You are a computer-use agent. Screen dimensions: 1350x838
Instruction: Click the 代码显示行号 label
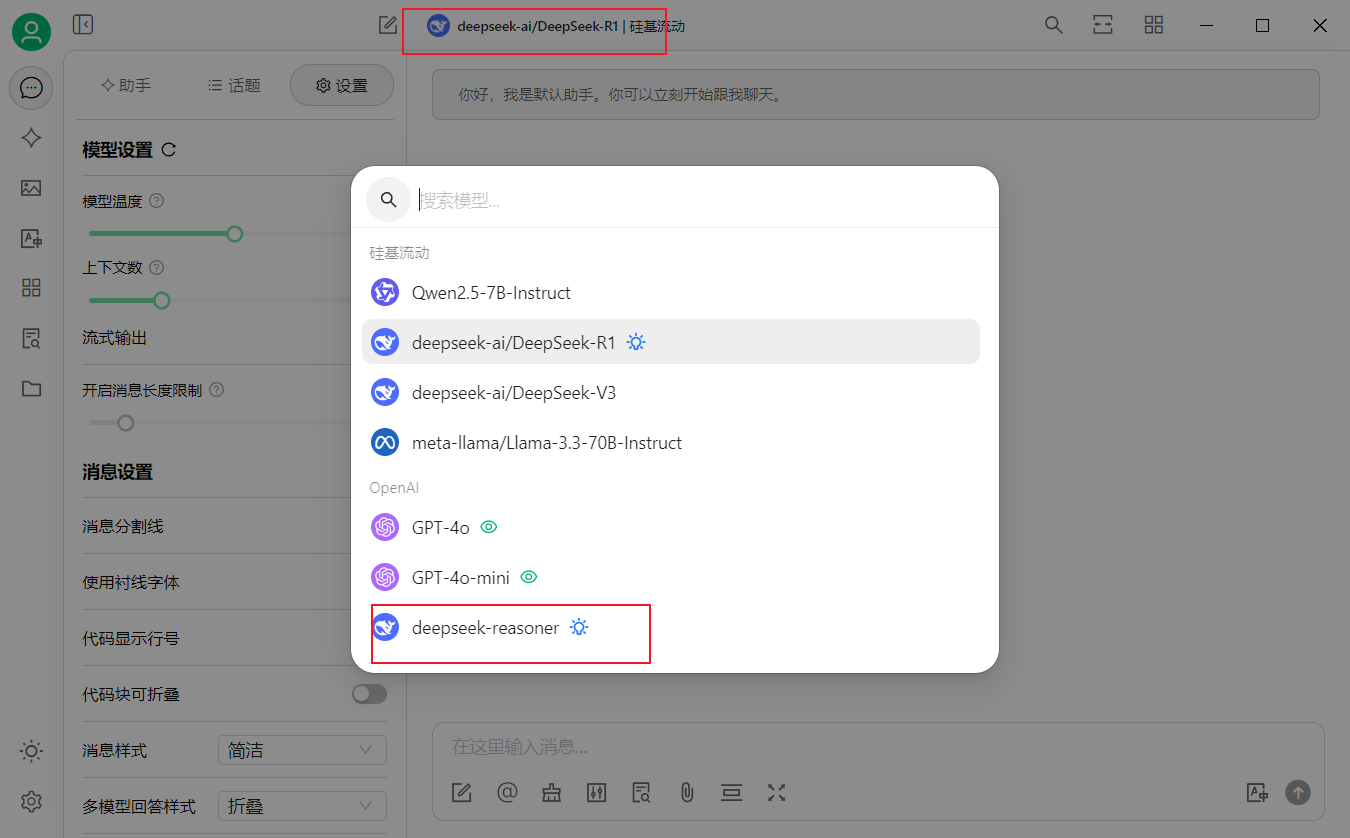pos(130,638)
